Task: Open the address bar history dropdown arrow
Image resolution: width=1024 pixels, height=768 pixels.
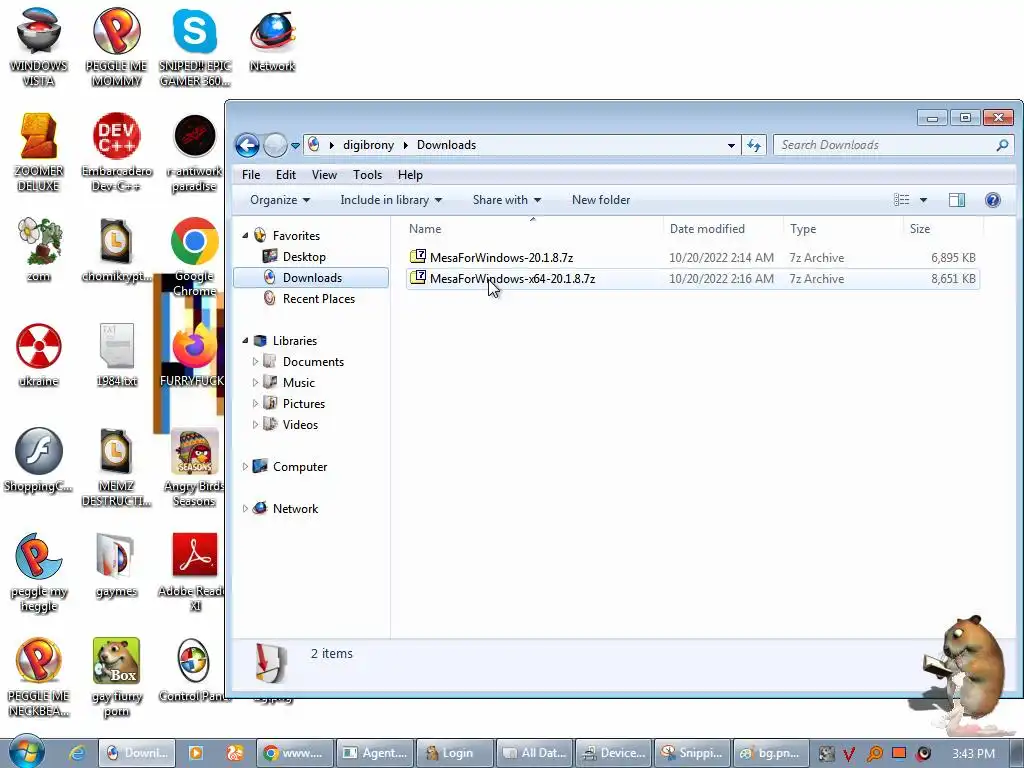Action: click(731, 146)
